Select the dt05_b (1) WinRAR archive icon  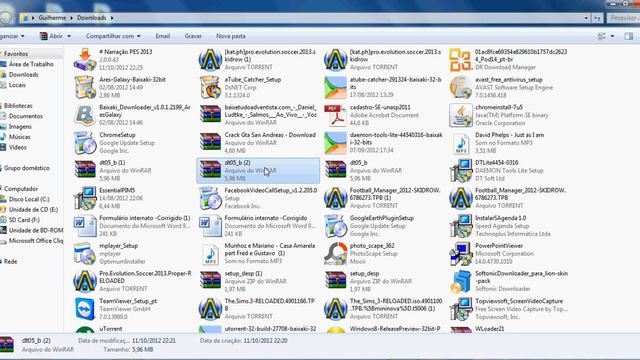(85, 170)
